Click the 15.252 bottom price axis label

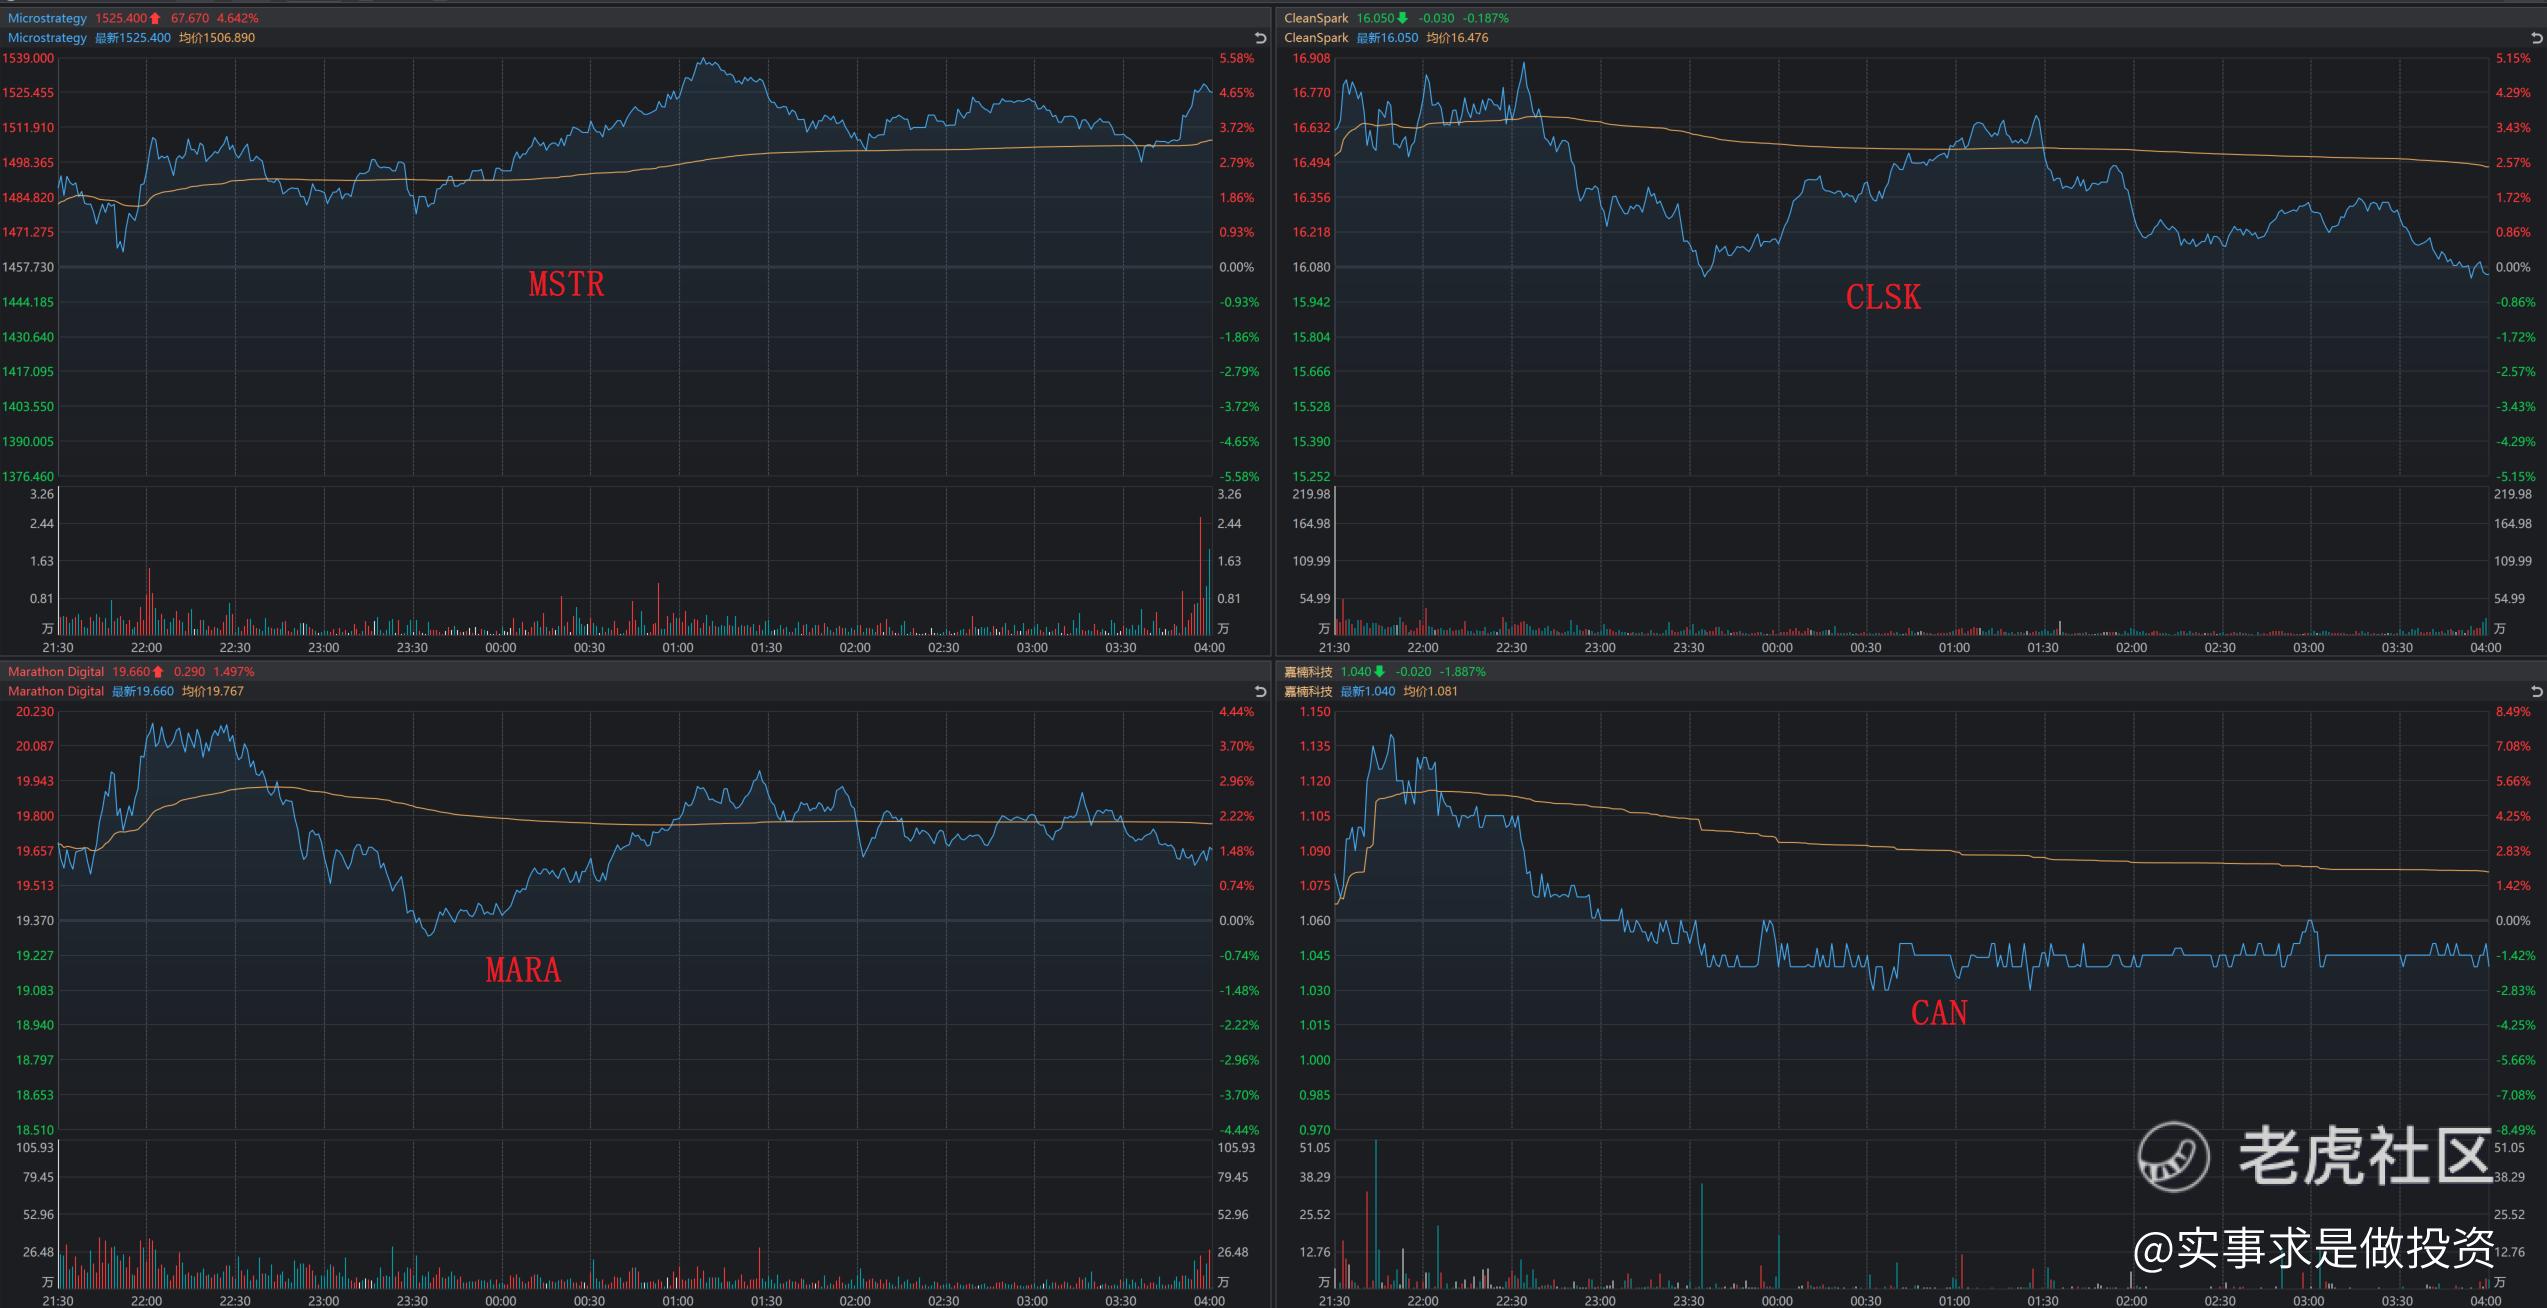[1311, 476]
